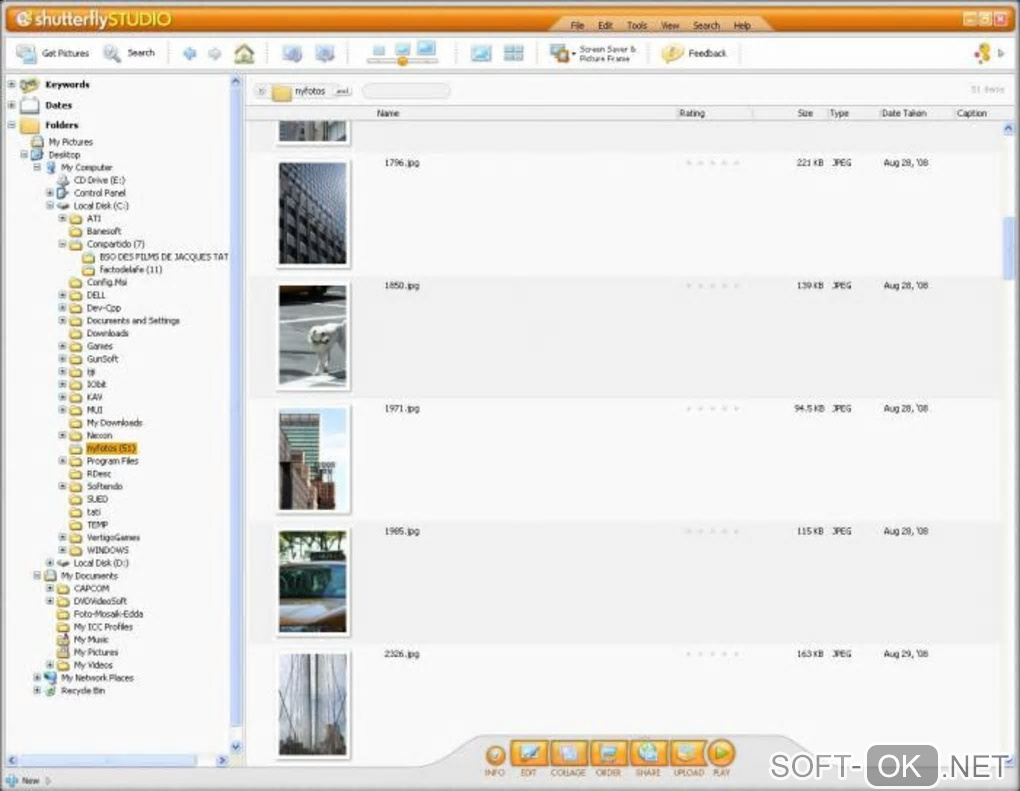Click the breadcrumb search input field
The height and width of the screenshot is (791, 1020).
click(406, 92)
